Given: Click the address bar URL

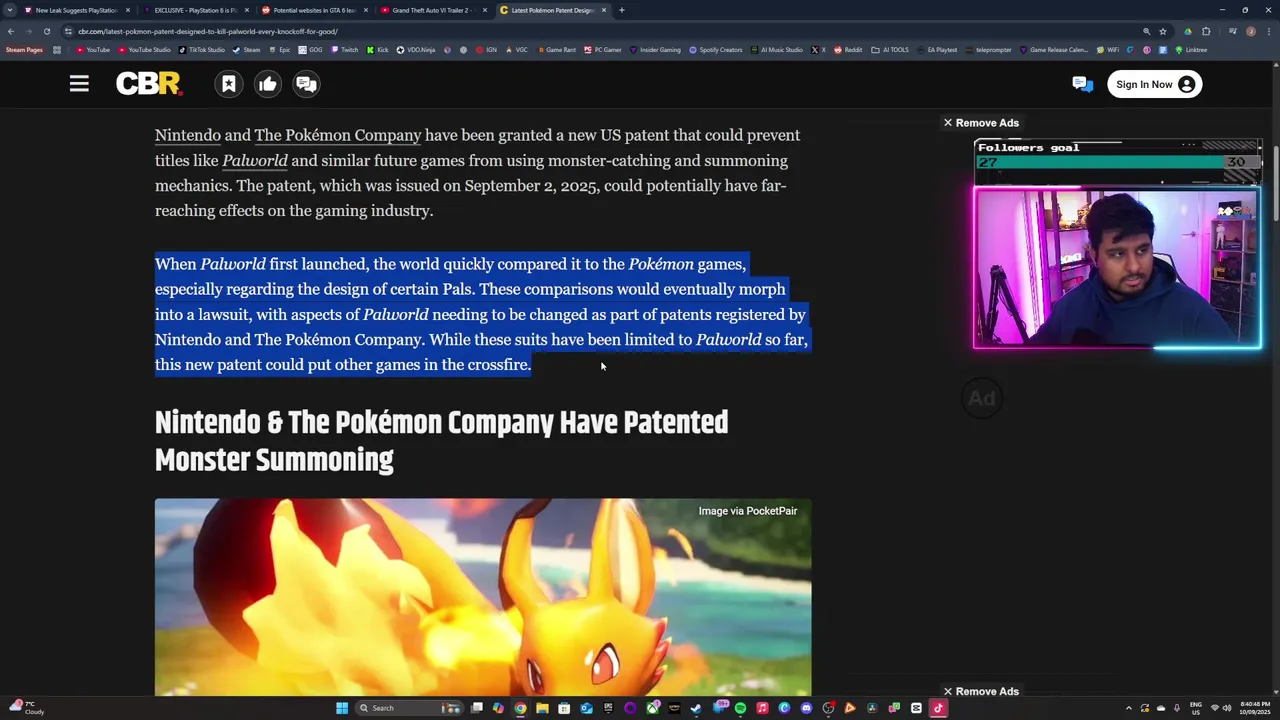Looking at the screenshot, I should click(x=208, y=31).
